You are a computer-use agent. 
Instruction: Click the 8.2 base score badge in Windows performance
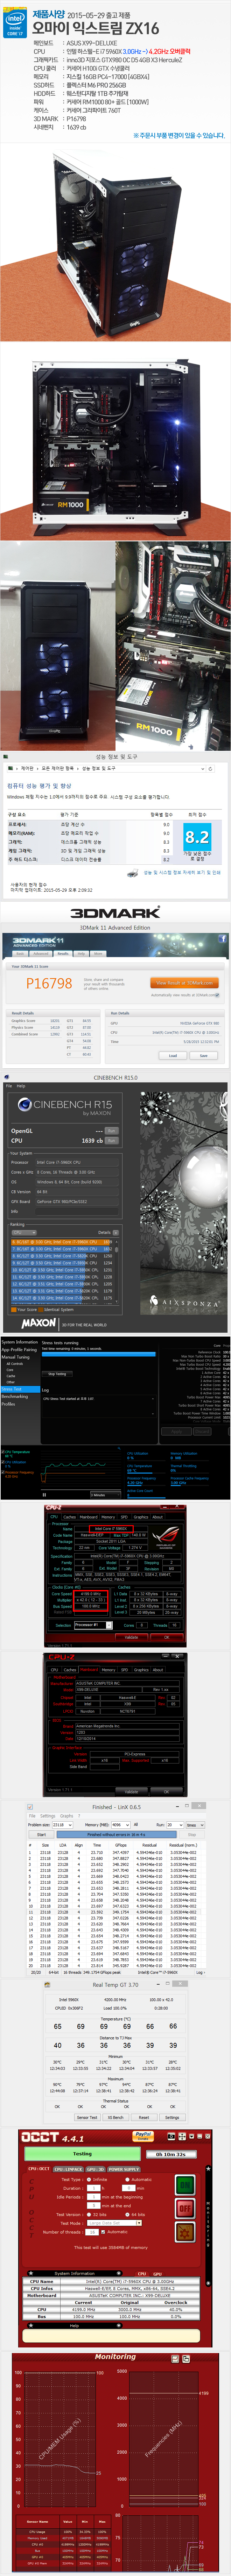[197, 837]
